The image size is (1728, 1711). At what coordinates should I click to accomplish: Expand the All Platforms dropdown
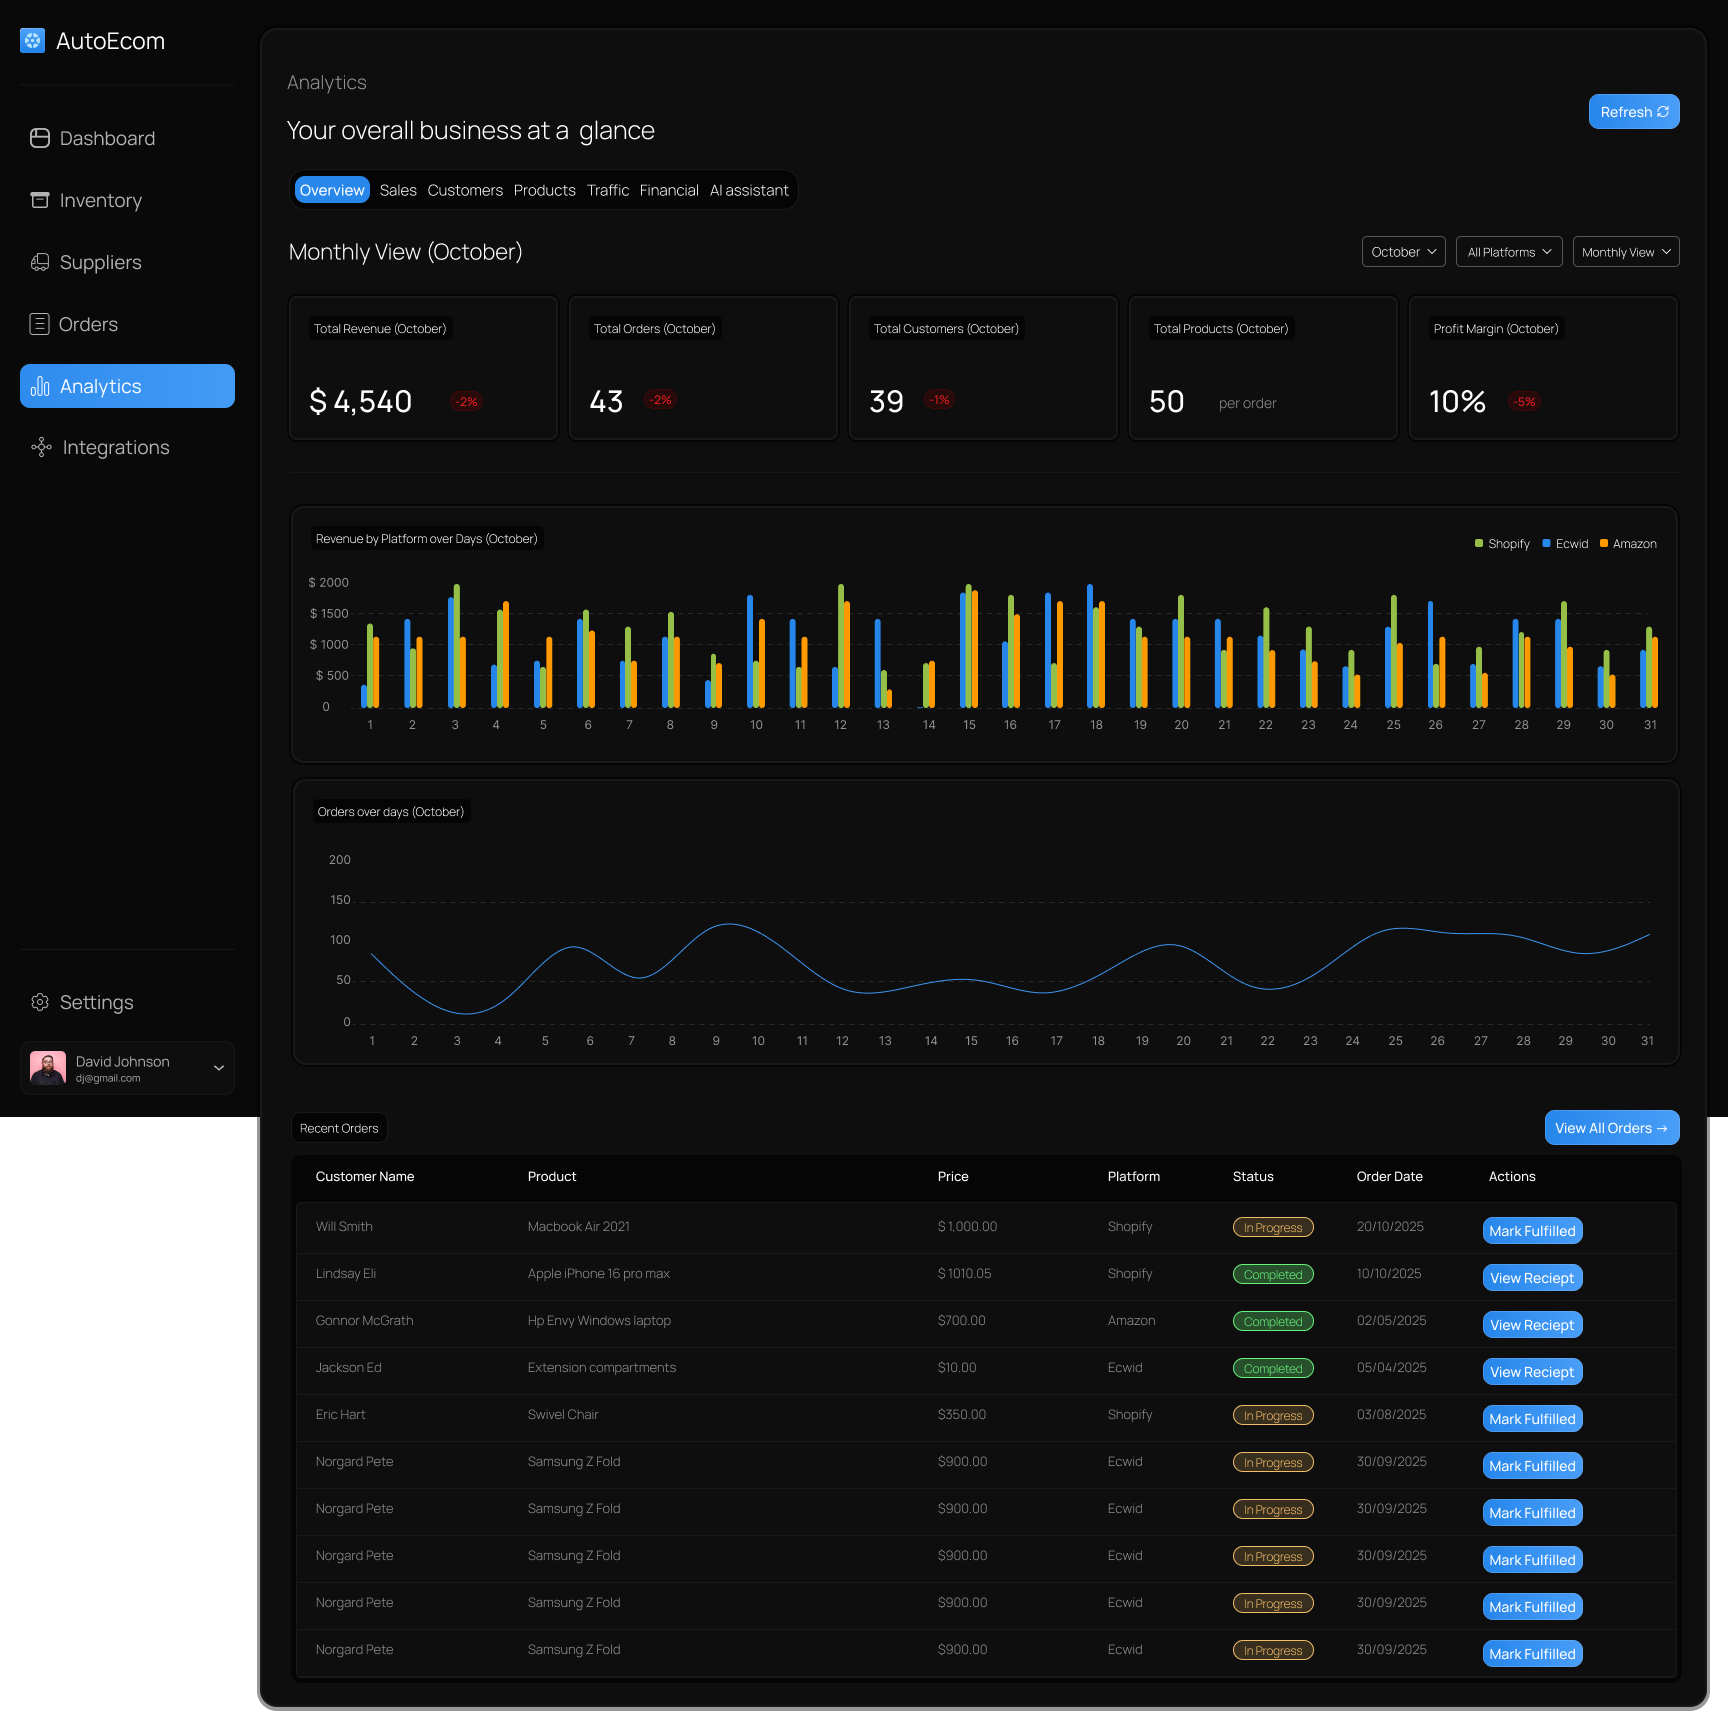click(1509, 252)
